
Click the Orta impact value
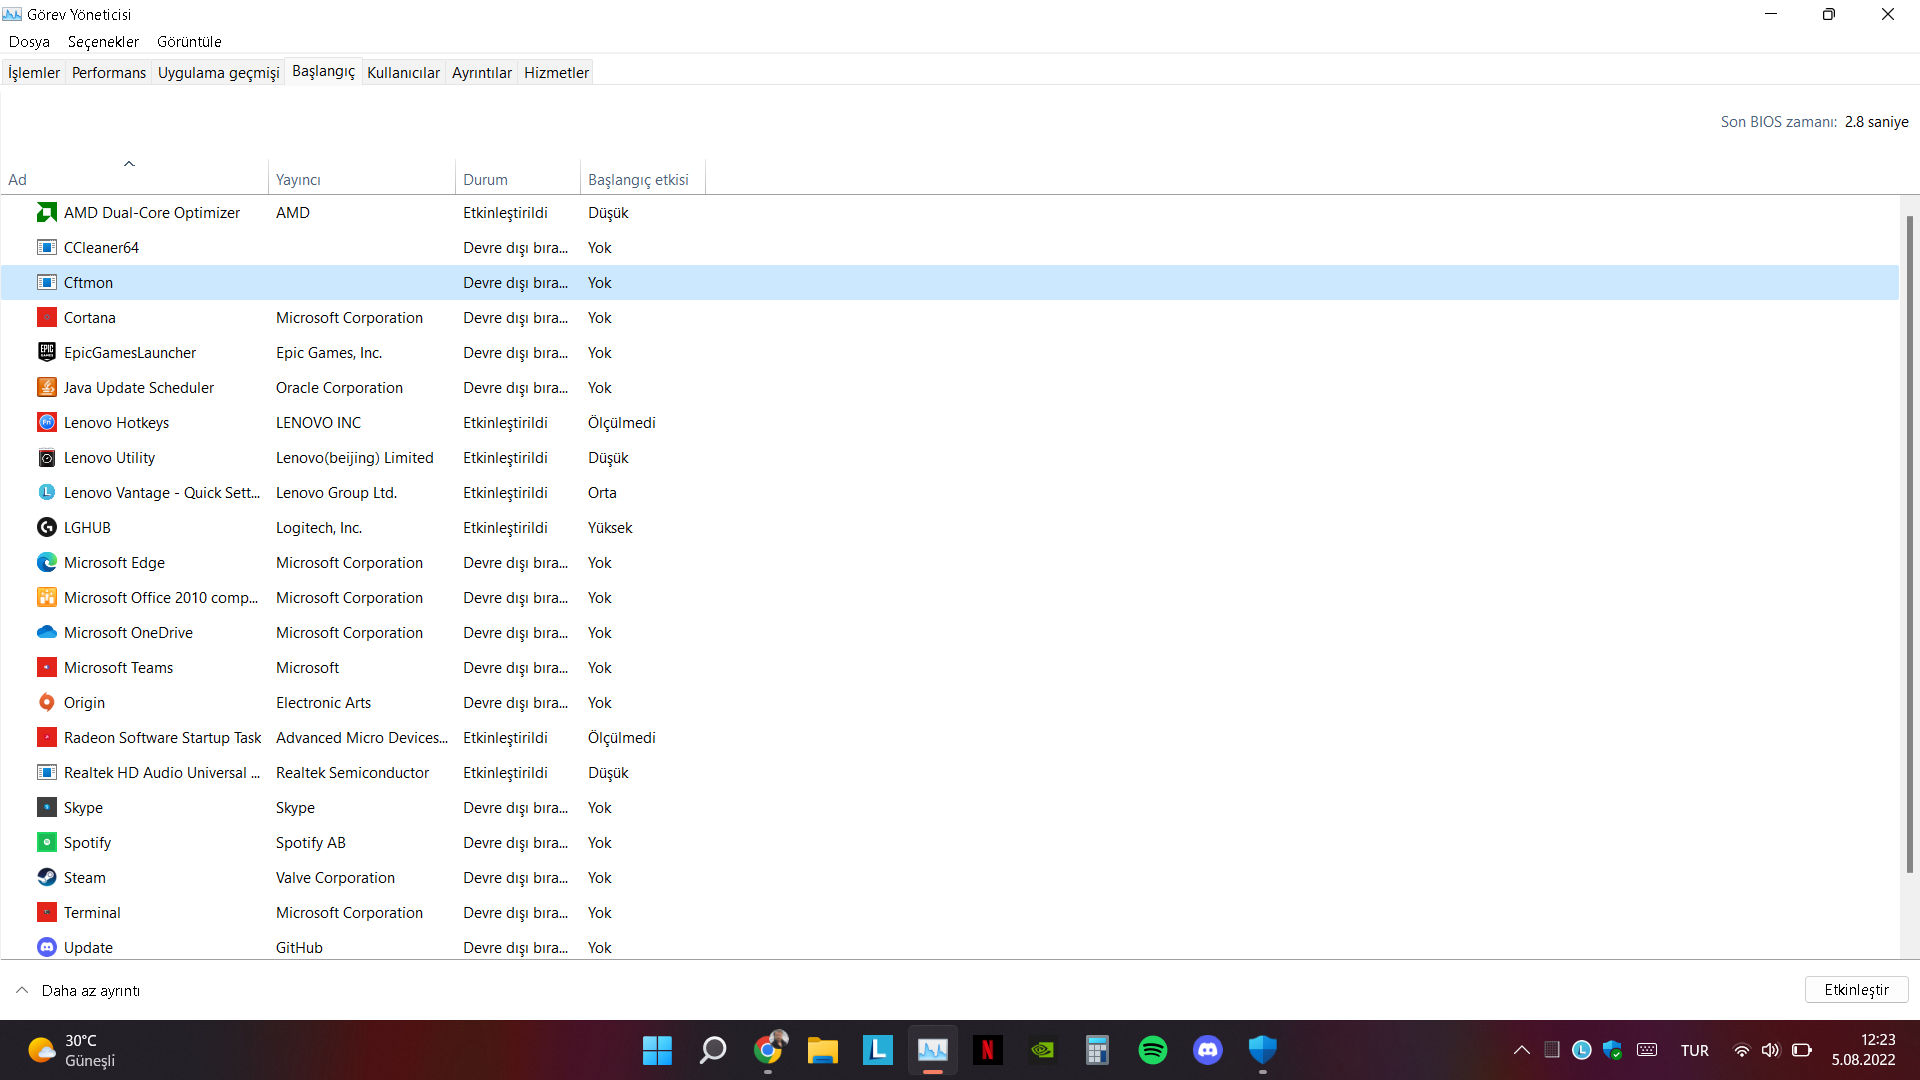602,492
